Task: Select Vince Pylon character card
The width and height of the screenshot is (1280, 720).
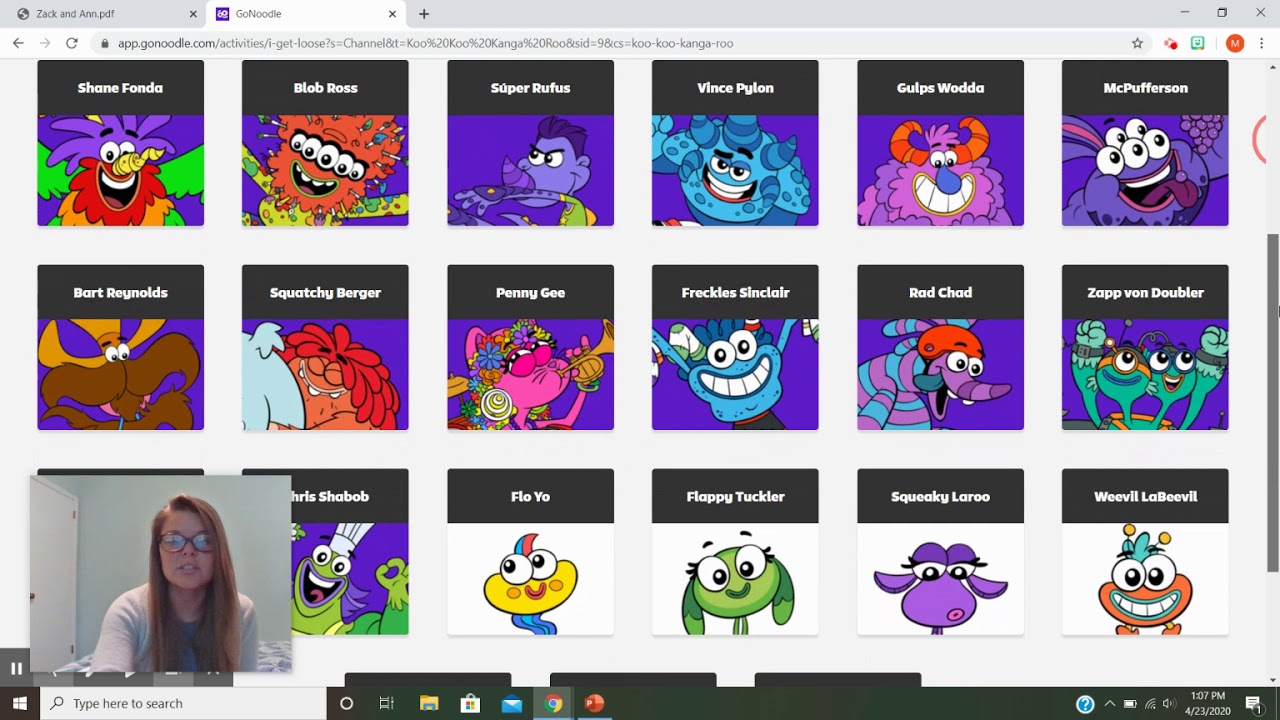Action: [735, 143]
